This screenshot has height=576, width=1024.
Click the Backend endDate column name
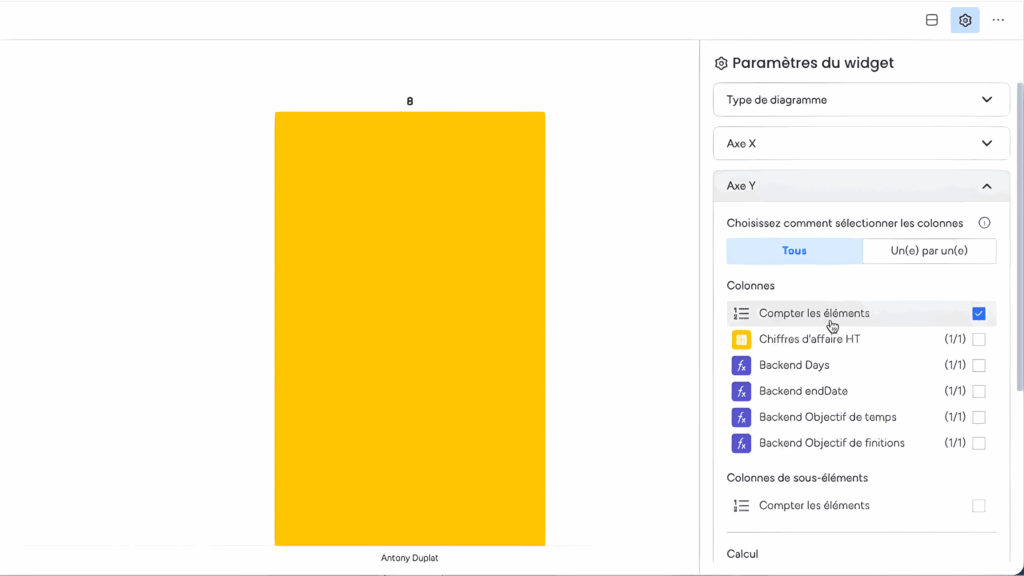(803, 391)
